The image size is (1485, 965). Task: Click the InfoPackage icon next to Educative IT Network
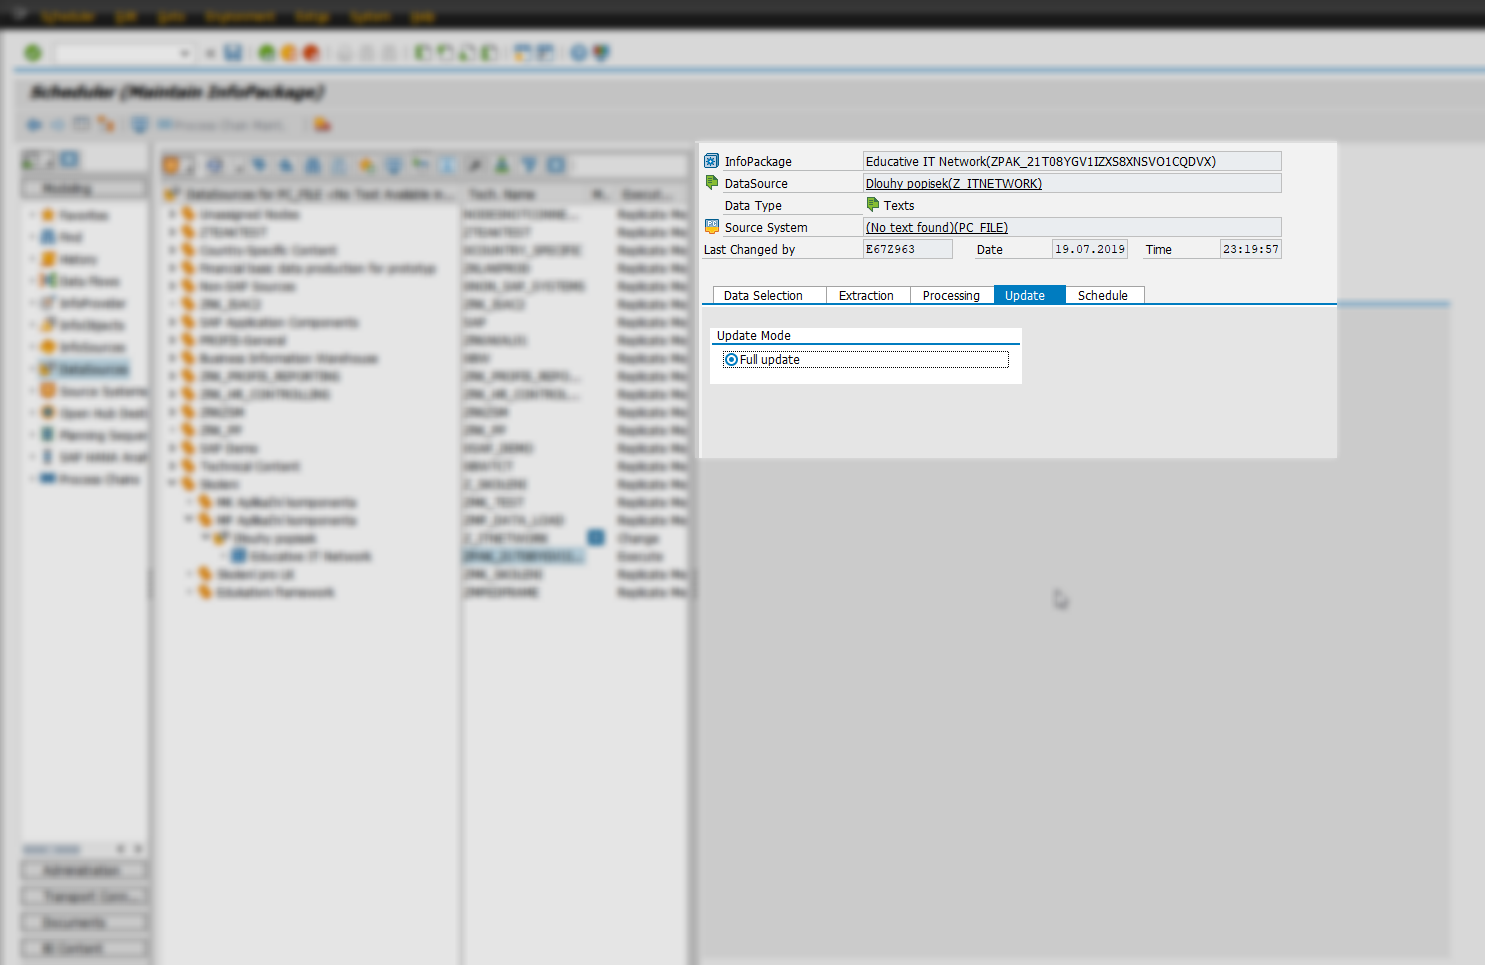click(710, 160)
